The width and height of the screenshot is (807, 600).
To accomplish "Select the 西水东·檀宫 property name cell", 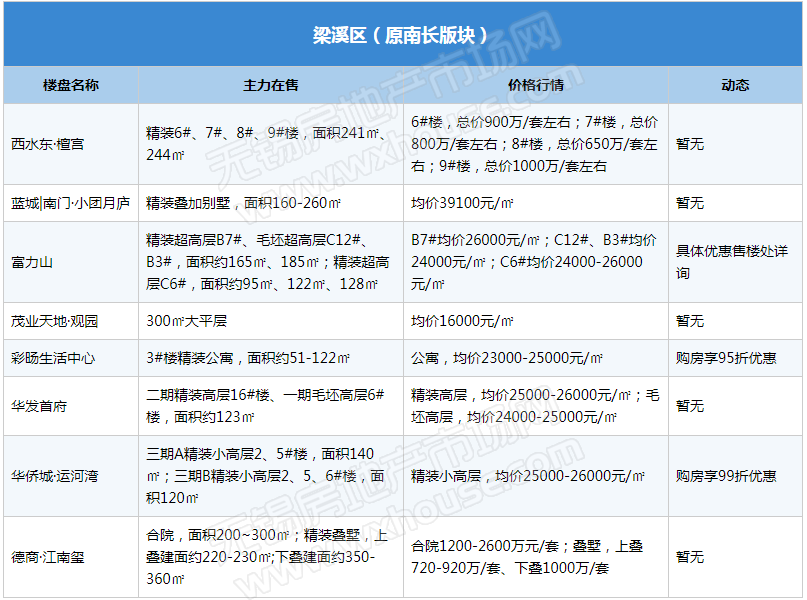I will 48,145.
